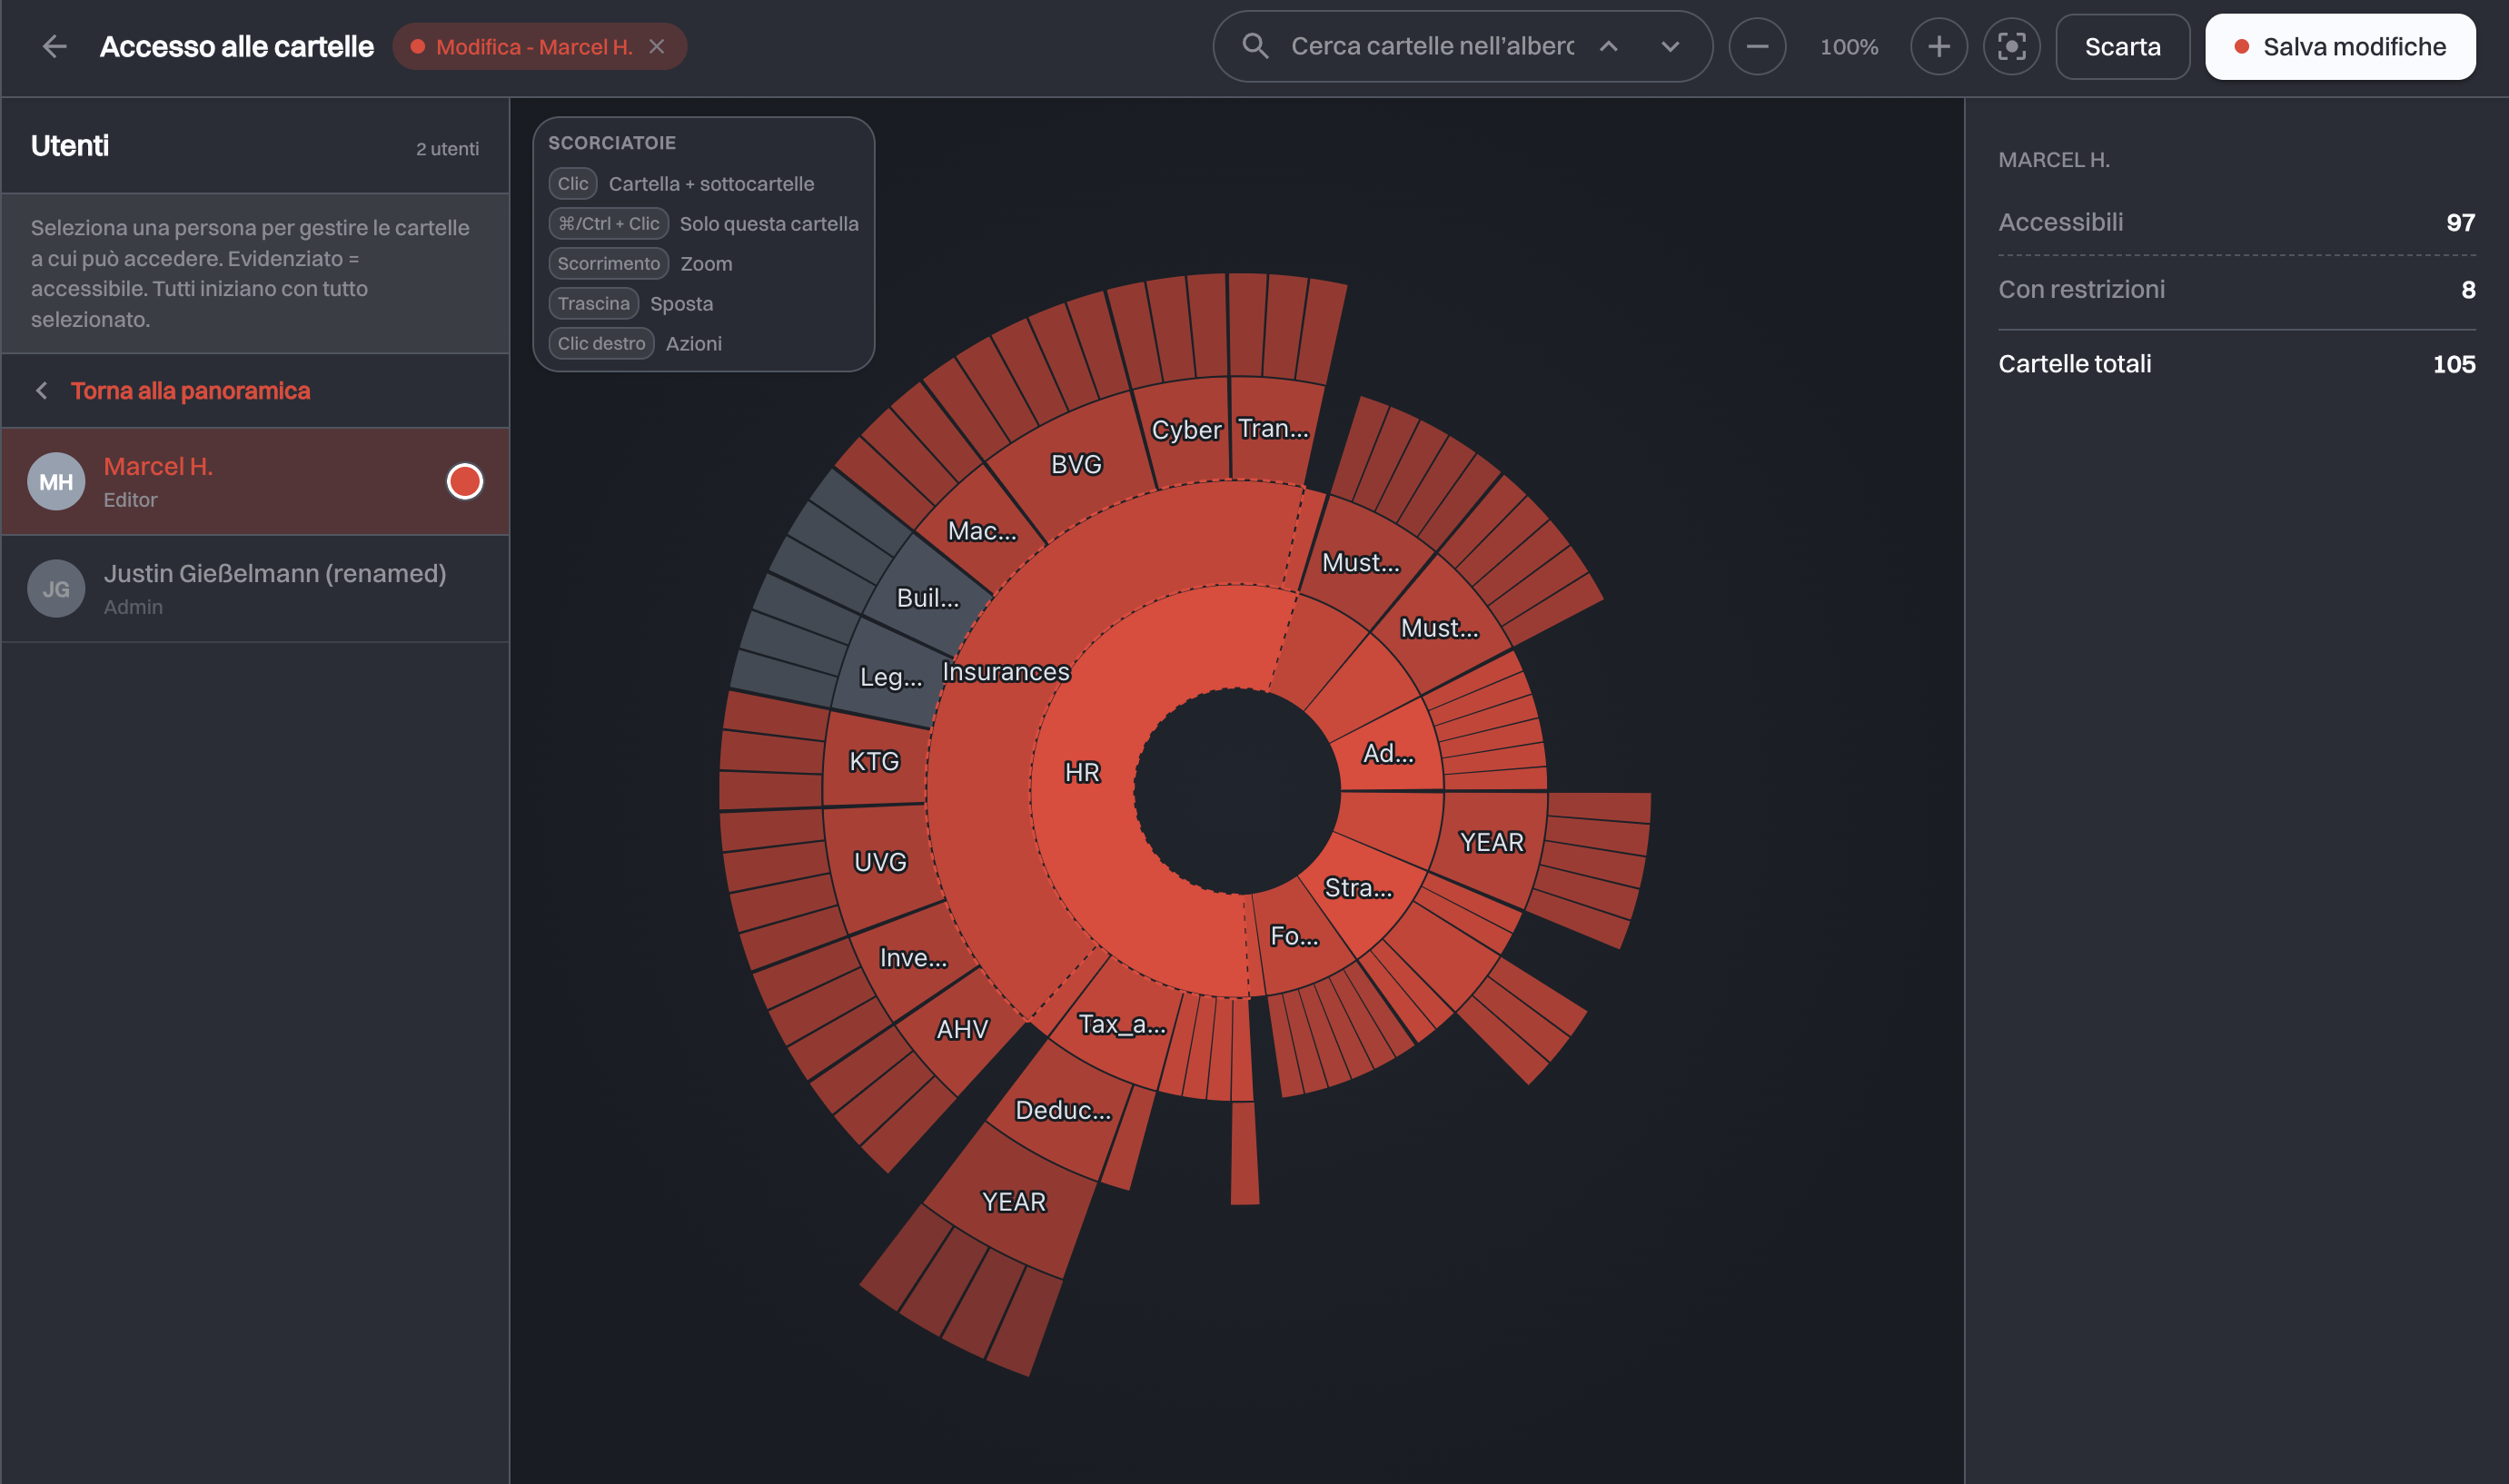Image resolution: width=2509 pixels, height=1484 pixels.
Task: Toggle the BVG folder segment
Action: point(1076,464)
